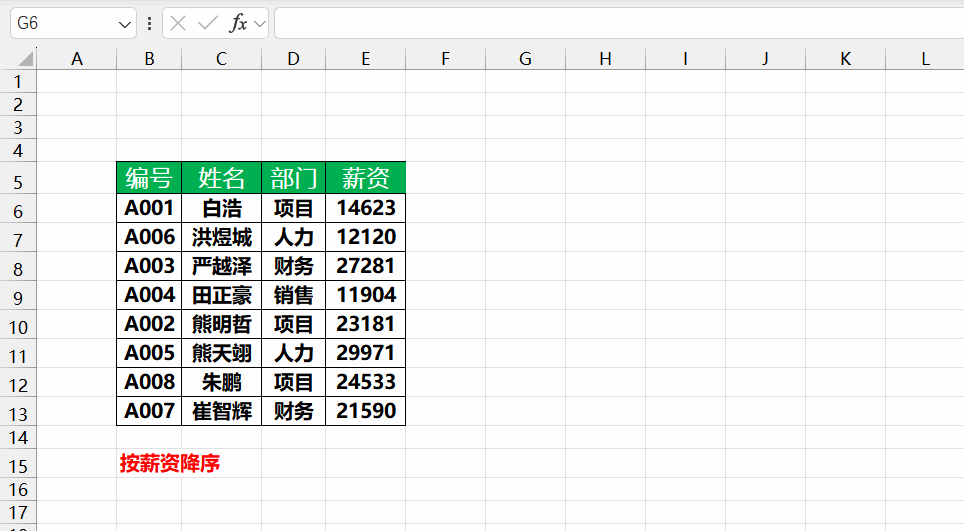The image size is (964, 531).
Task: Select salary cell 27281
Action: [366, 266]
